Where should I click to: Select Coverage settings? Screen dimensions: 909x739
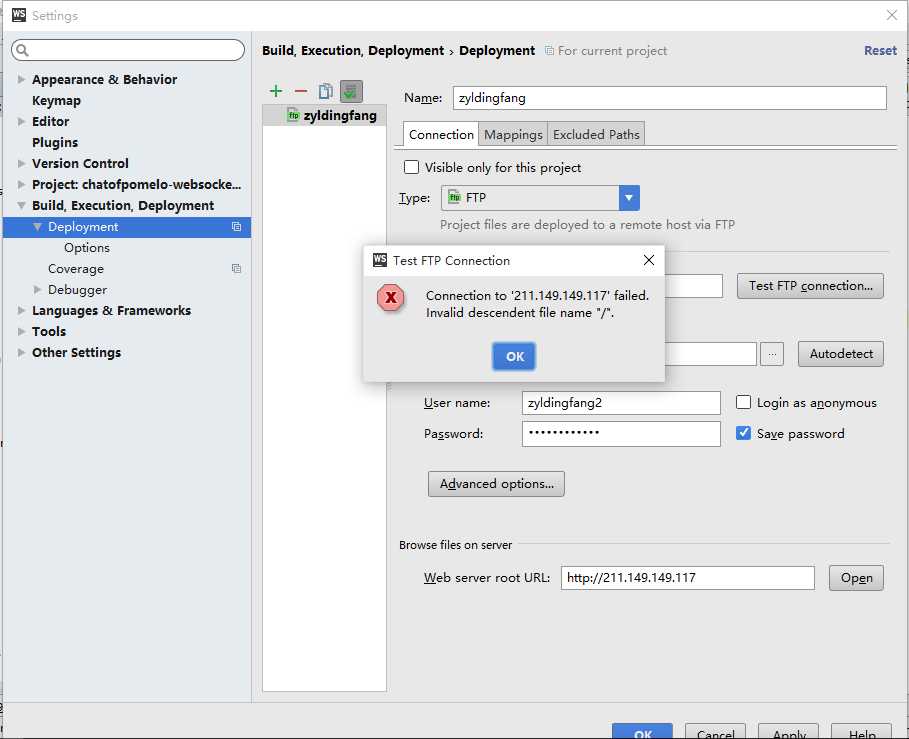point(76,268)
